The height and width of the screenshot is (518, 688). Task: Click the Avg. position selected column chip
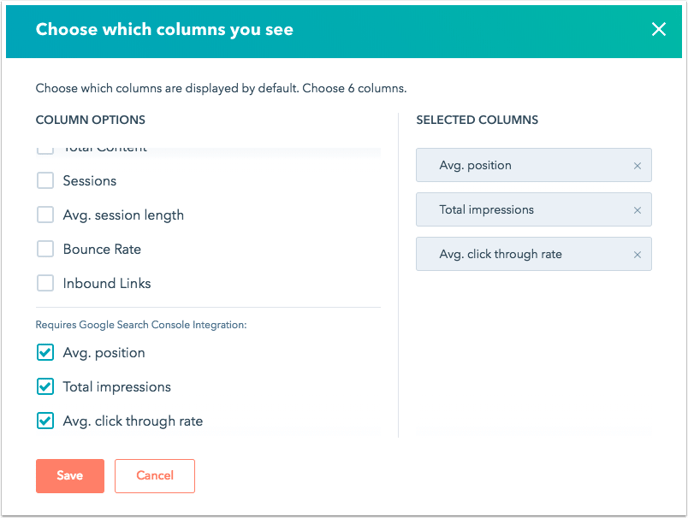[x=534, y=165]
